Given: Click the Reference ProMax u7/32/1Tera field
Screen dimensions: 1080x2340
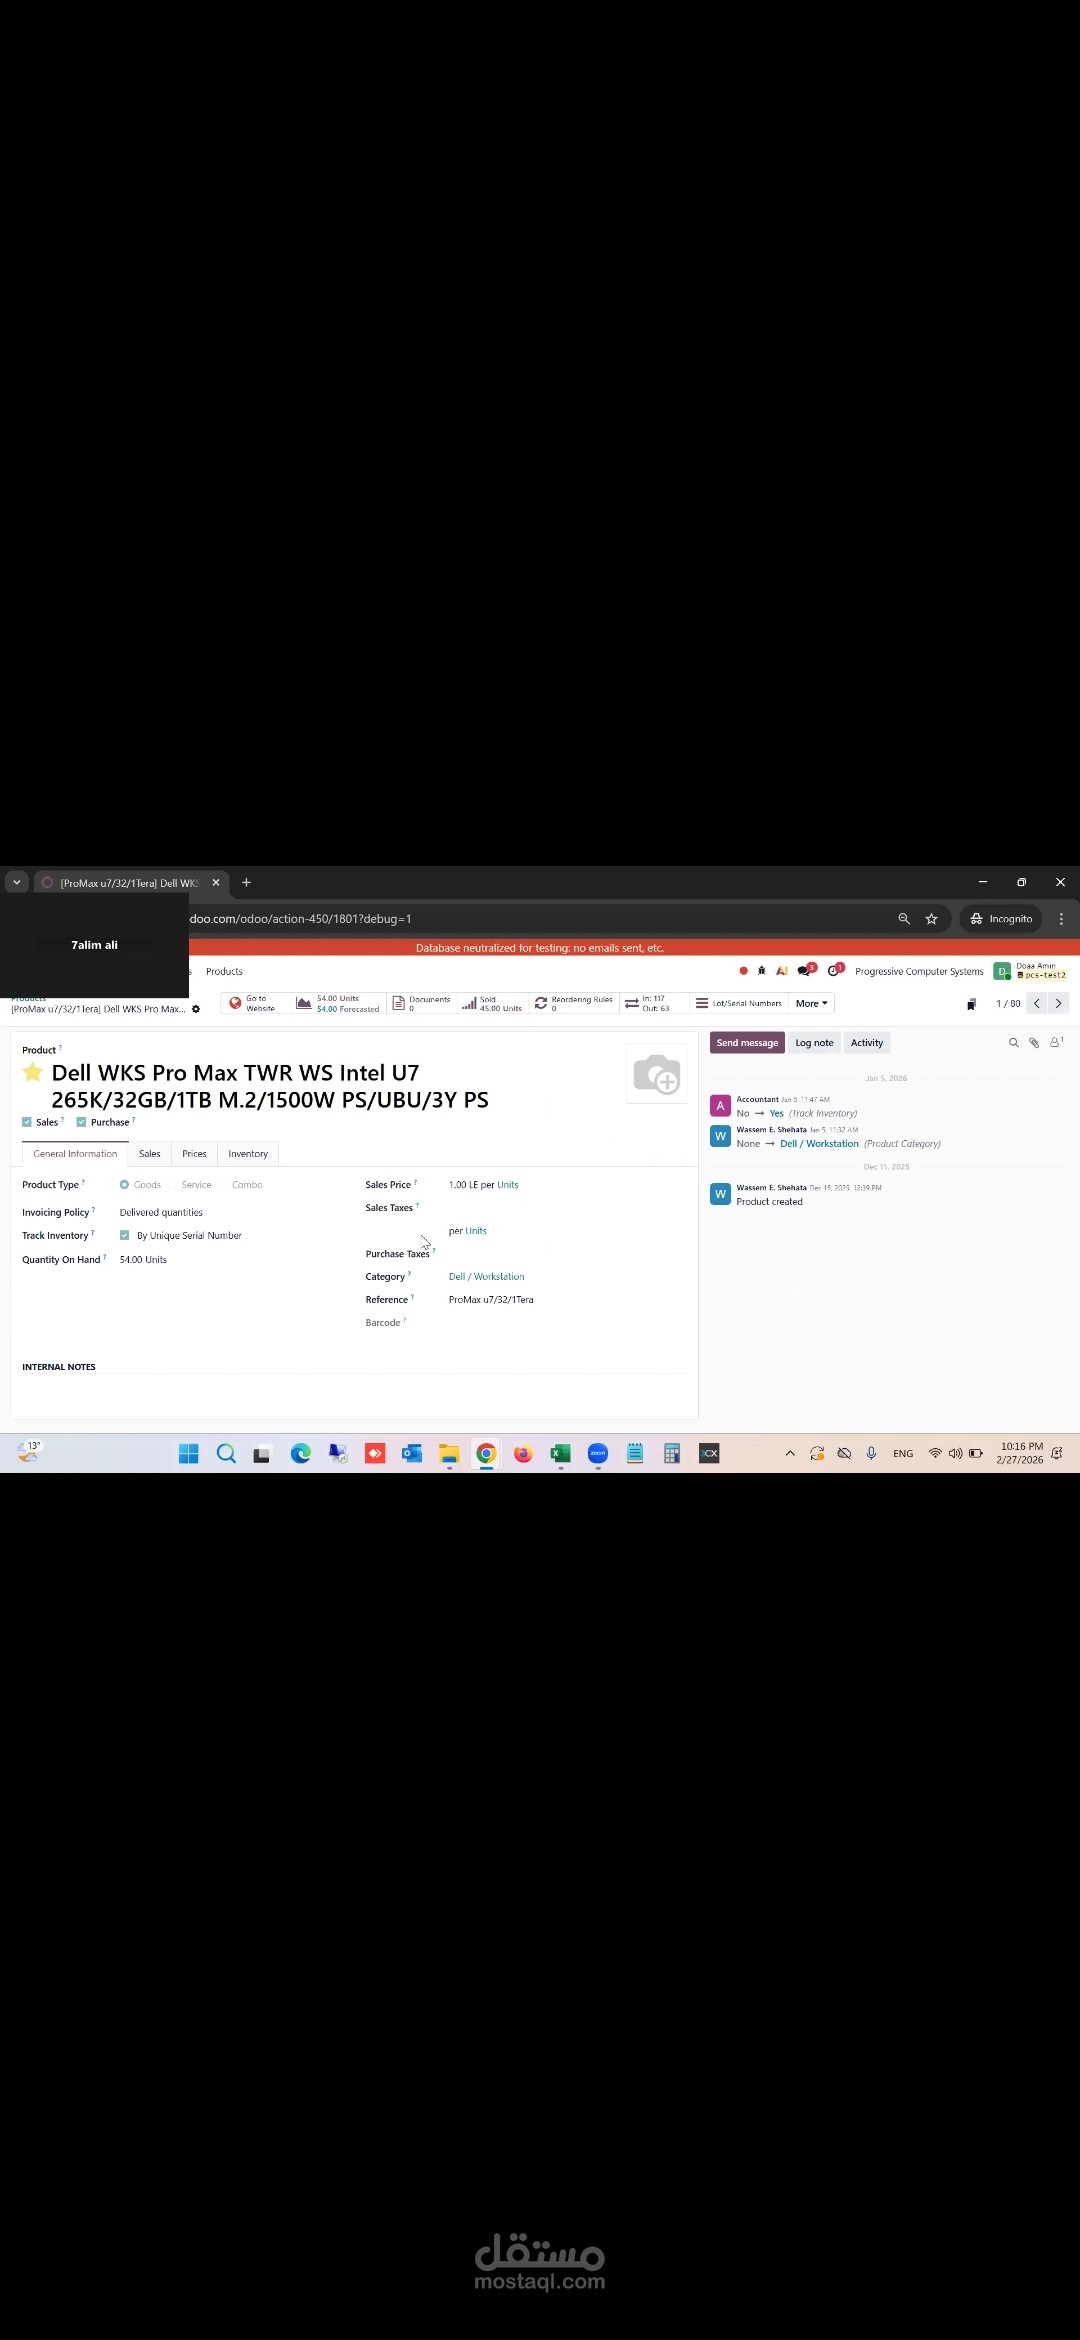Looking at the screenshot, I should (491, 1300).
